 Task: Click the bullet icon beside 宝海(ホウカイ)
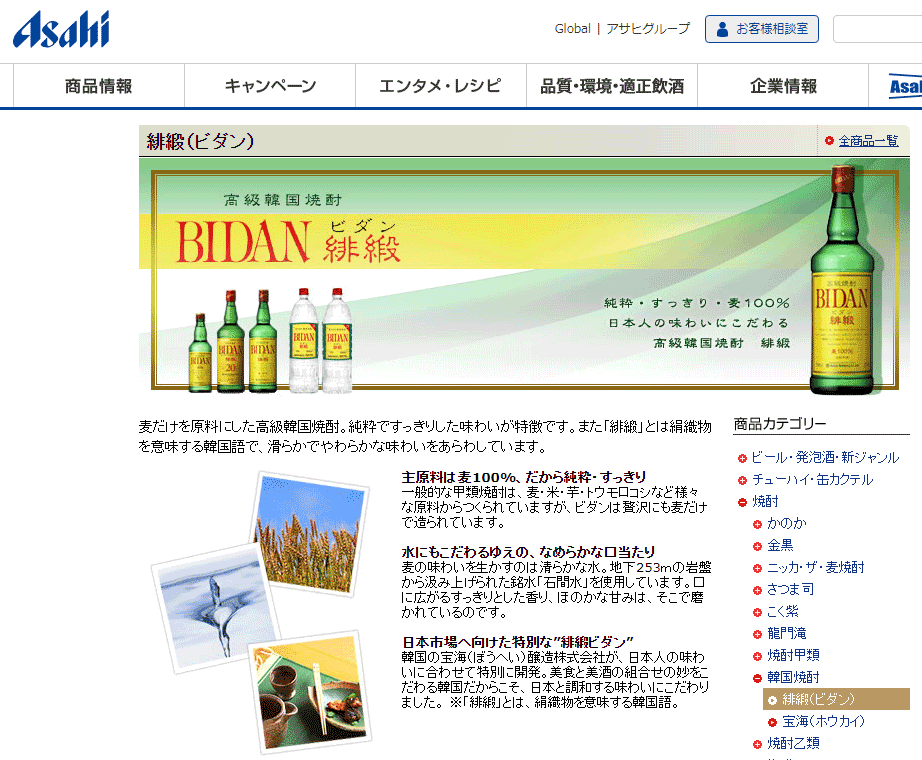pos(773,722)
